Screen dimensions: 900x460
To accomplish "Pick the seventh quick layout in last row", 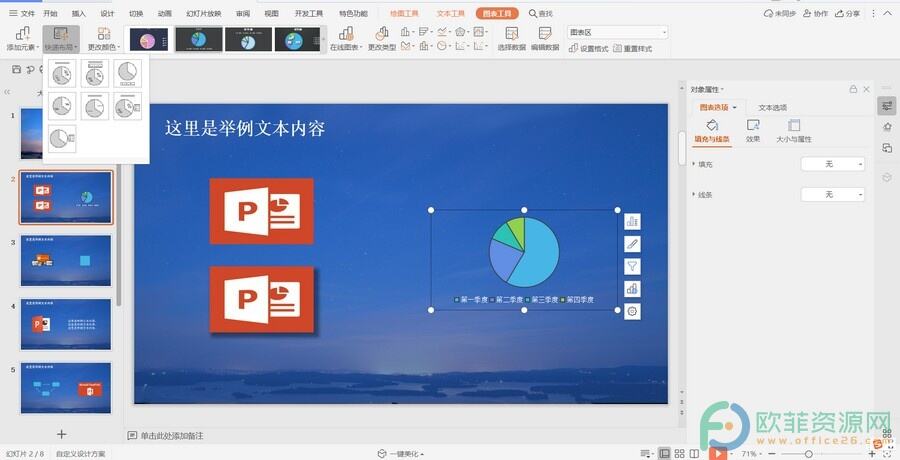I will click(x=62, y=138).
